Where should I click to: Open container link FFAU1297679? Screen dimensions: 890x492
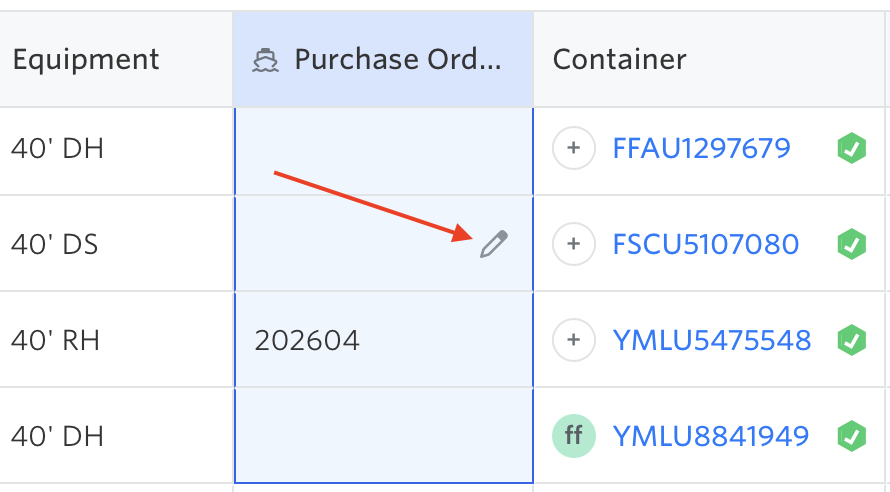[701, 149]
